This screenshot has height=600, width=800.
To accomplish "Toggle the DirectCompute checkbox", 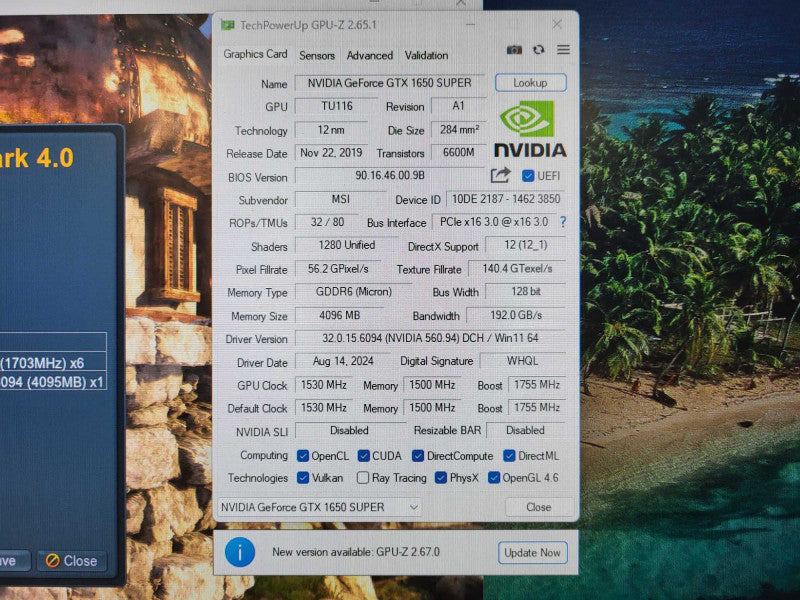I will point(418,456).
